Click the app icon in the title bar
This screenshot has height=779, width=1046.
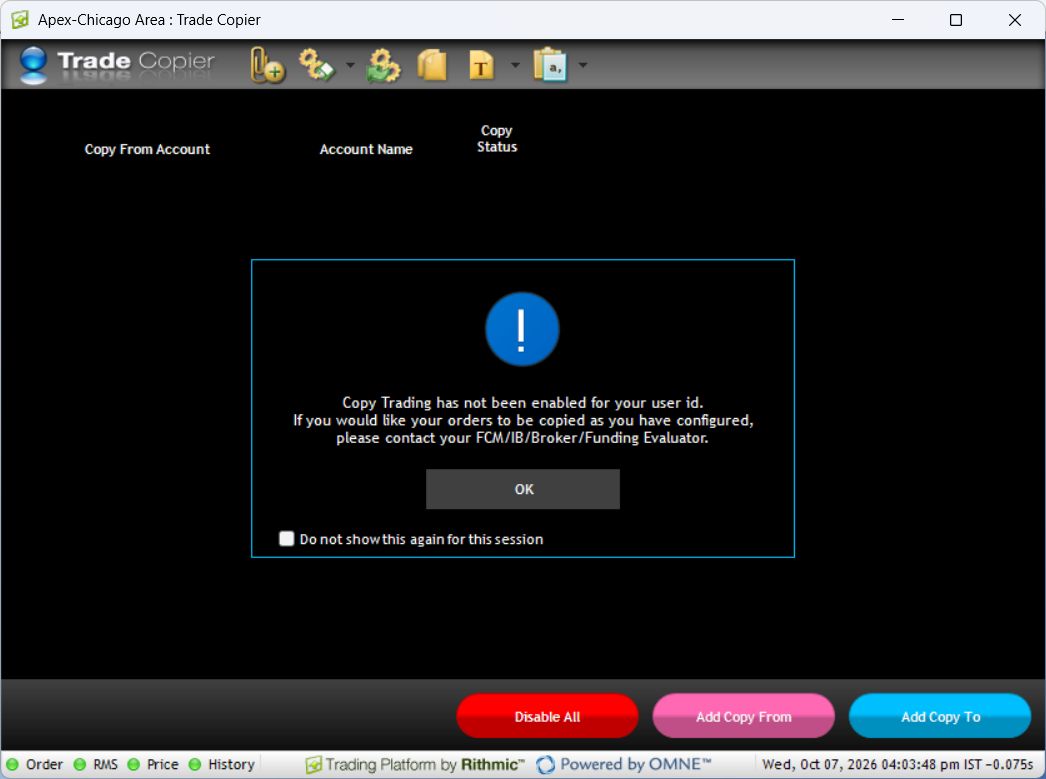pos(20,20)
